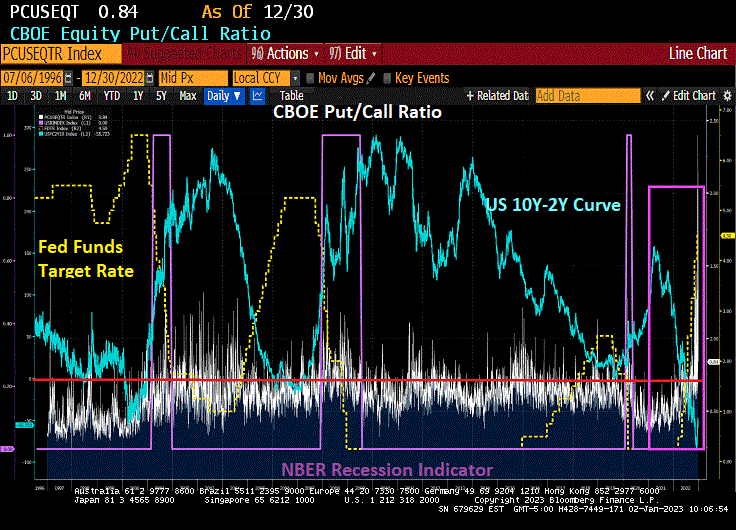Toggle the Key Events checkbox
The height and width of the screenshot is (530, 736).
[x=387, y=78]
